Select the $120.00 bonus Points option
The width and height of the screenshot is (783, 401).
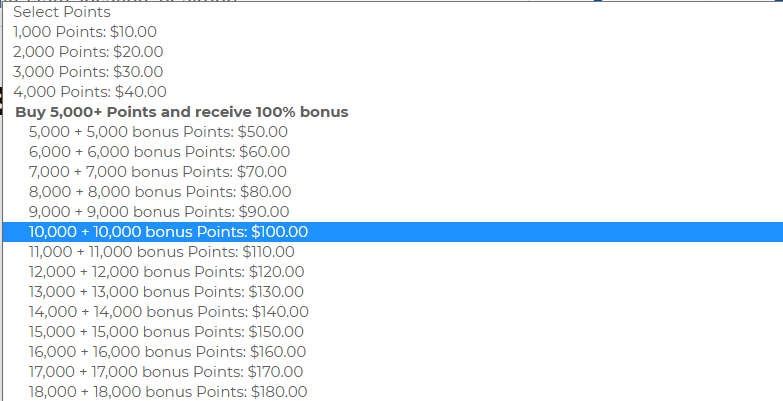(167, 272)
